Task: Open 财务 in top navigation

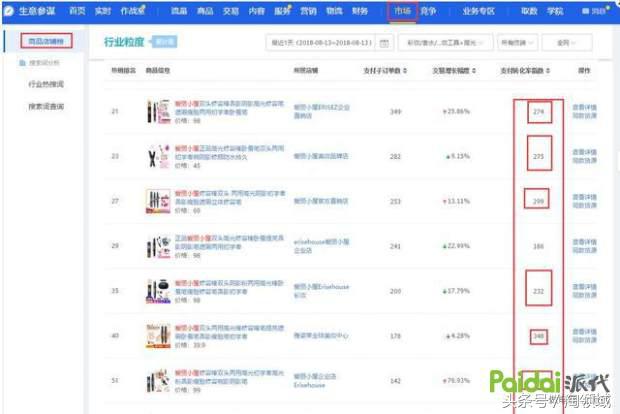Action: pyautogui.click(x=360, y=11)
